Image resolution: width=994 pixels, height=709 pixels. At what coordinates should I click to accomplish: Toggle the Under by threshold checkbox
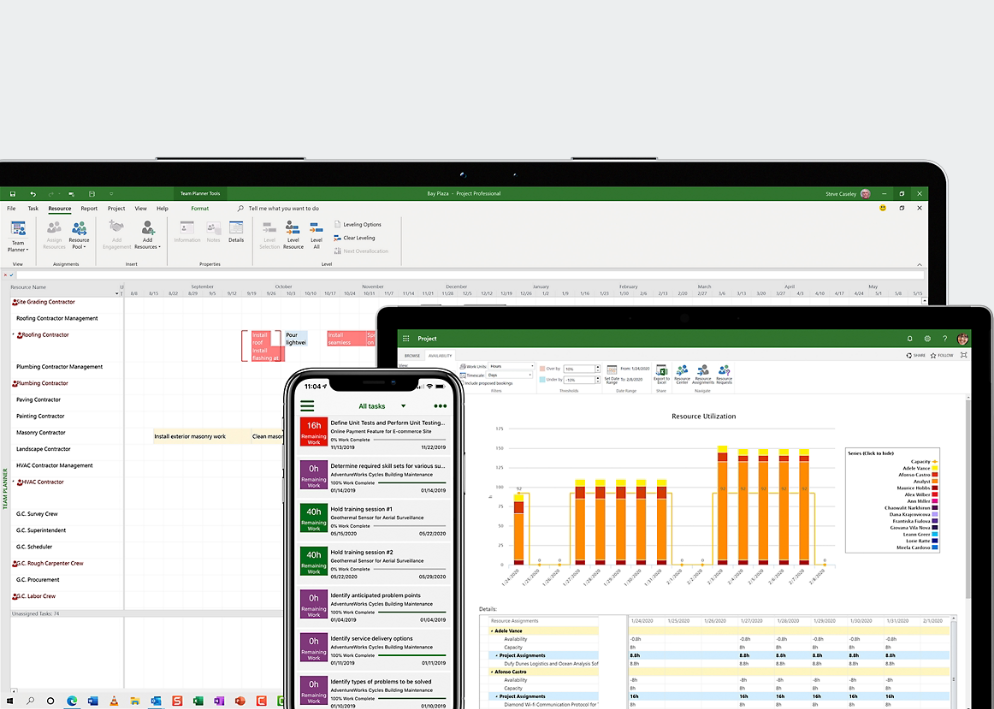coord(543,380)
